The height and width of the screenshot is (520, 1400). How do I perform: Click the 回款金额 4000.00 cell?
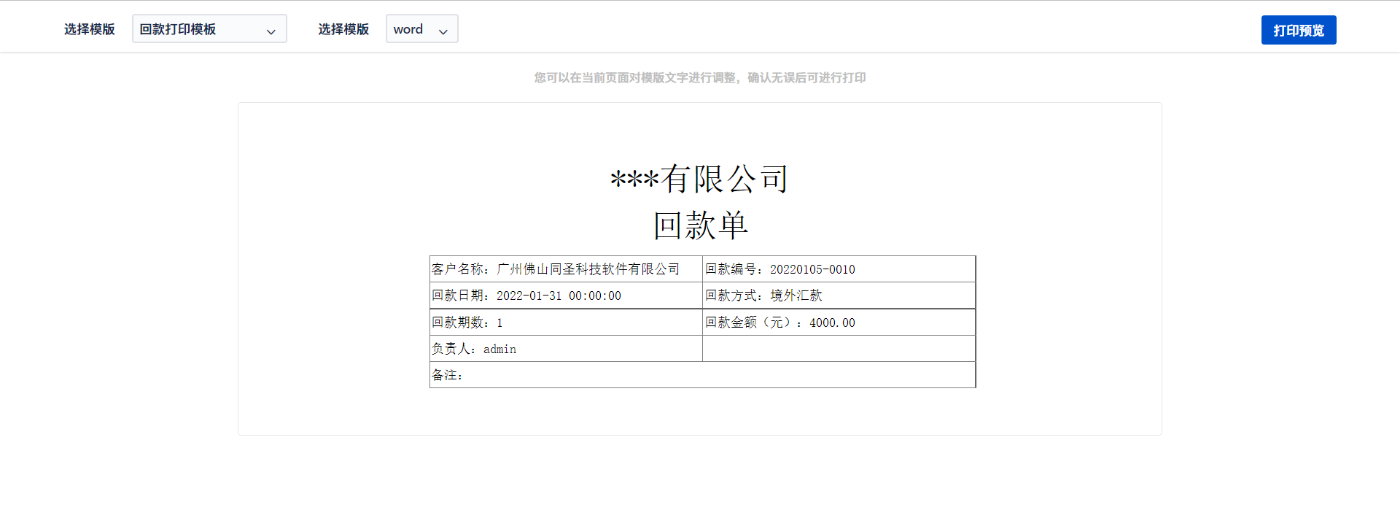(x=838, y=323)
